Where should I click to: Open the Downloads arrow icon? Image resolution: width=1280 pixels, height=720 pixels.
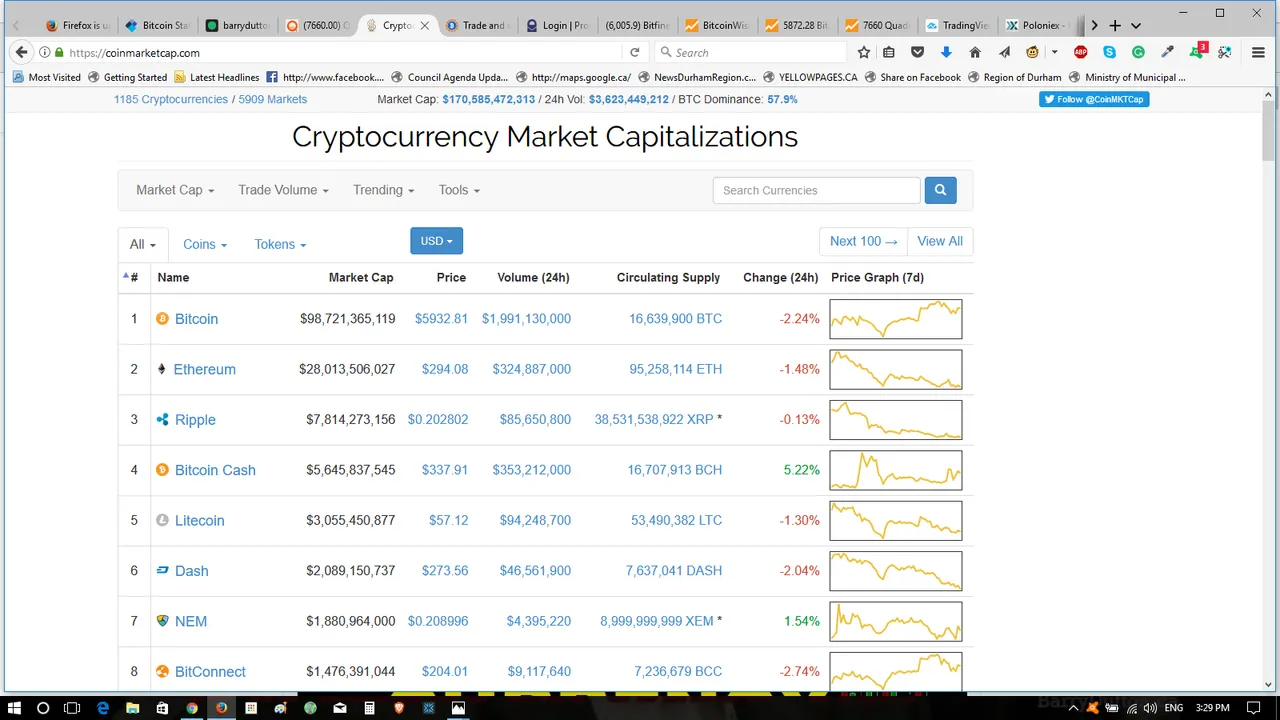[x=946, y=52]
